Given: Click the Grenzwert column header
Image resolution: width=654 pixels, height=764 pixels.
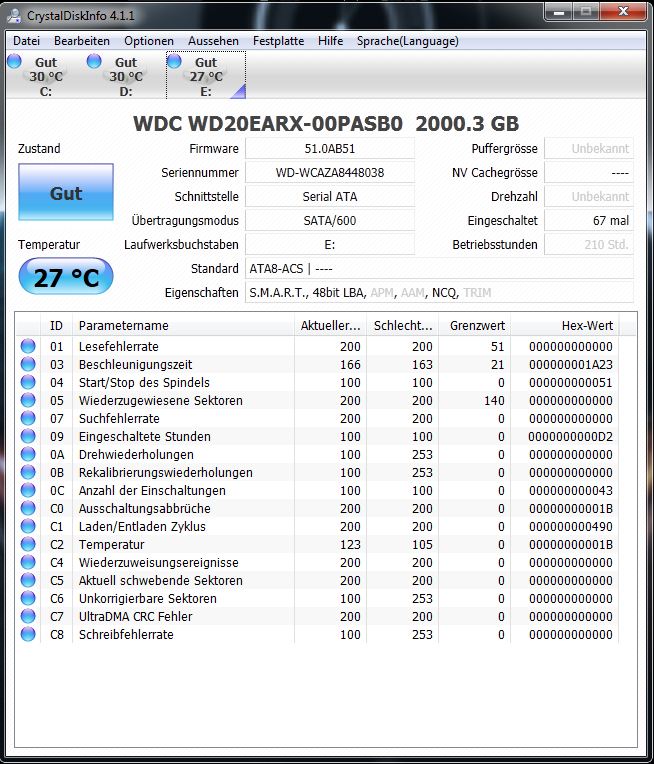Looking at the screenshot, I should (475, 325).
